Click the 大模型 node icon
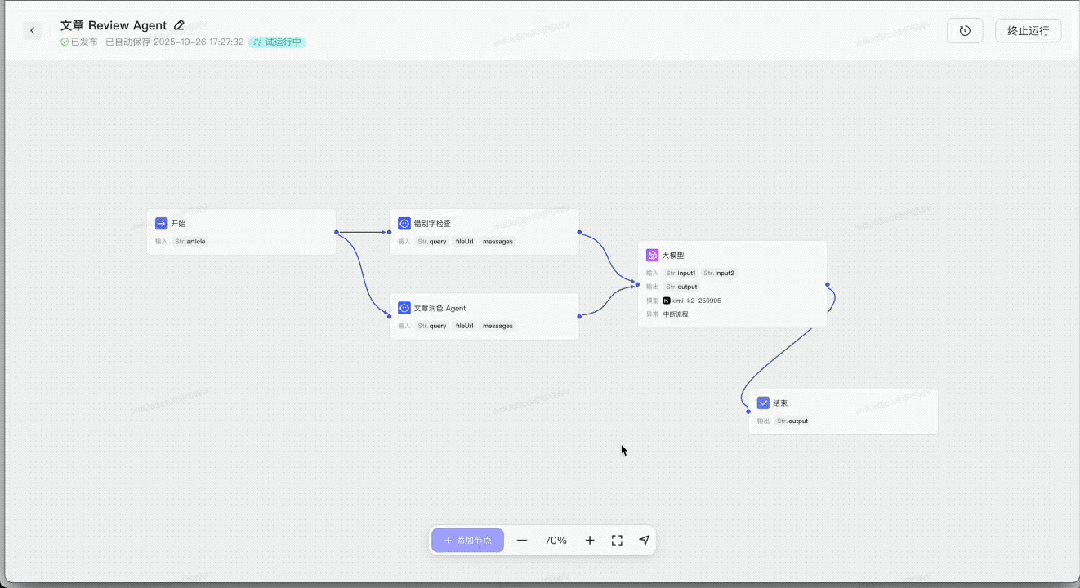This screenshot has height=588, width=1080. [652, 255]
